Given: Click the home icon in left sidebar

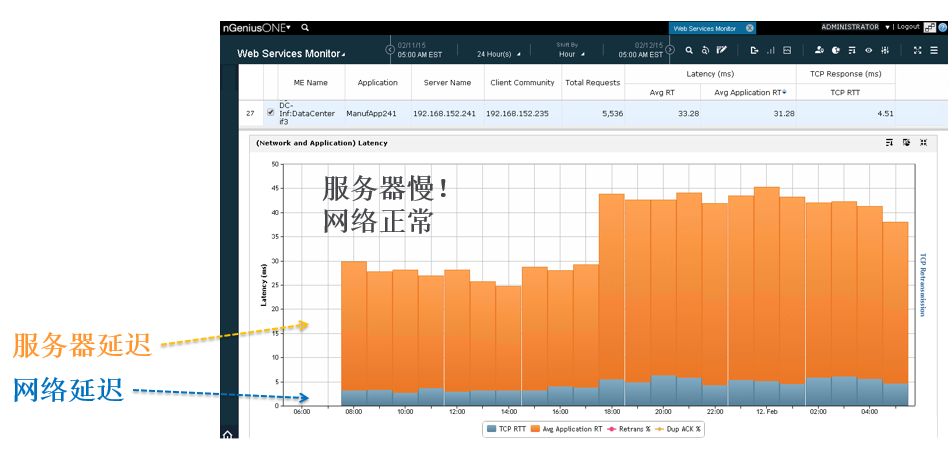Looking at the screenshot, I should 227,434.
